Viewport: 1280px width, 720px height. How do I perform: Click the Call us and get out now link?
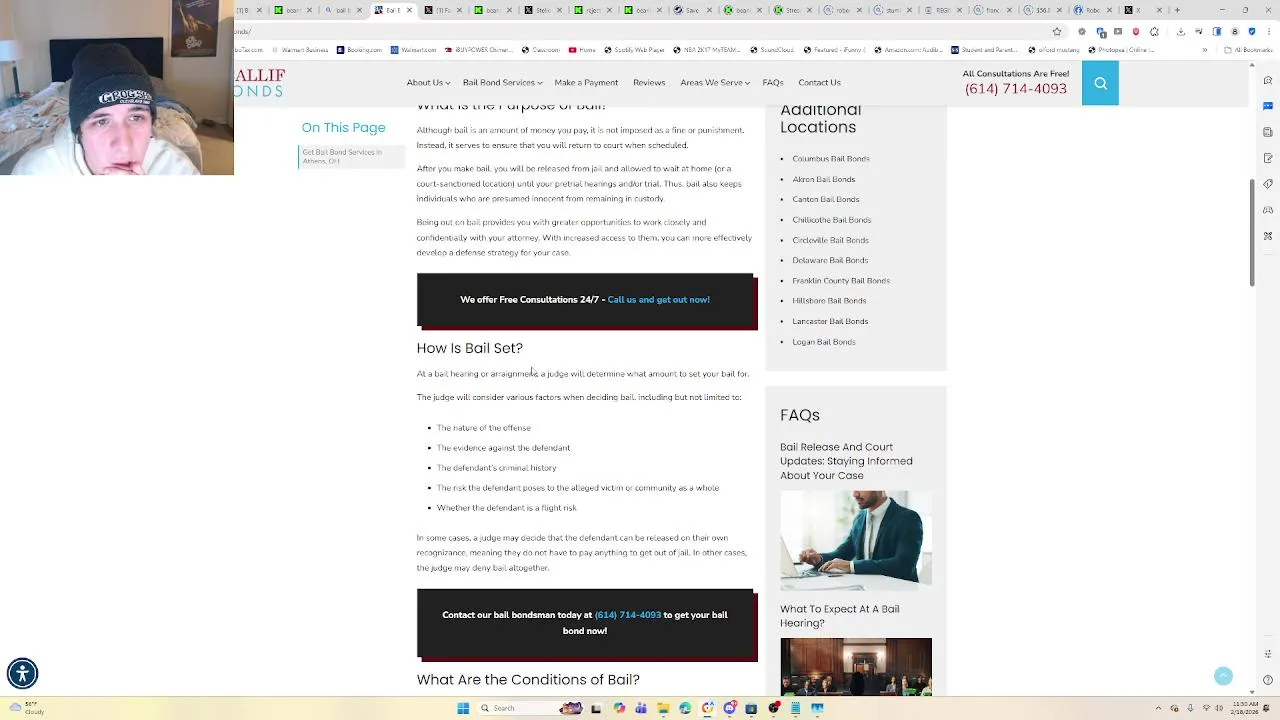click(658, 300)
